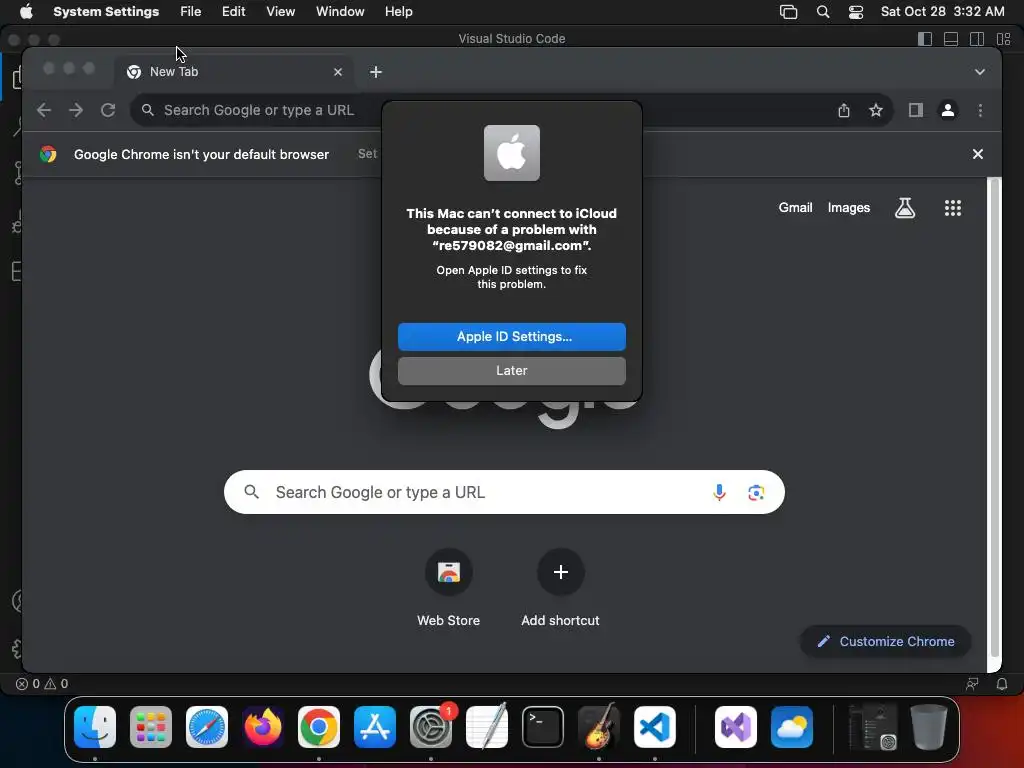Viewport: 1024px width, 768px height.
Task: Go back in Chrome
Action: [44, 110]
